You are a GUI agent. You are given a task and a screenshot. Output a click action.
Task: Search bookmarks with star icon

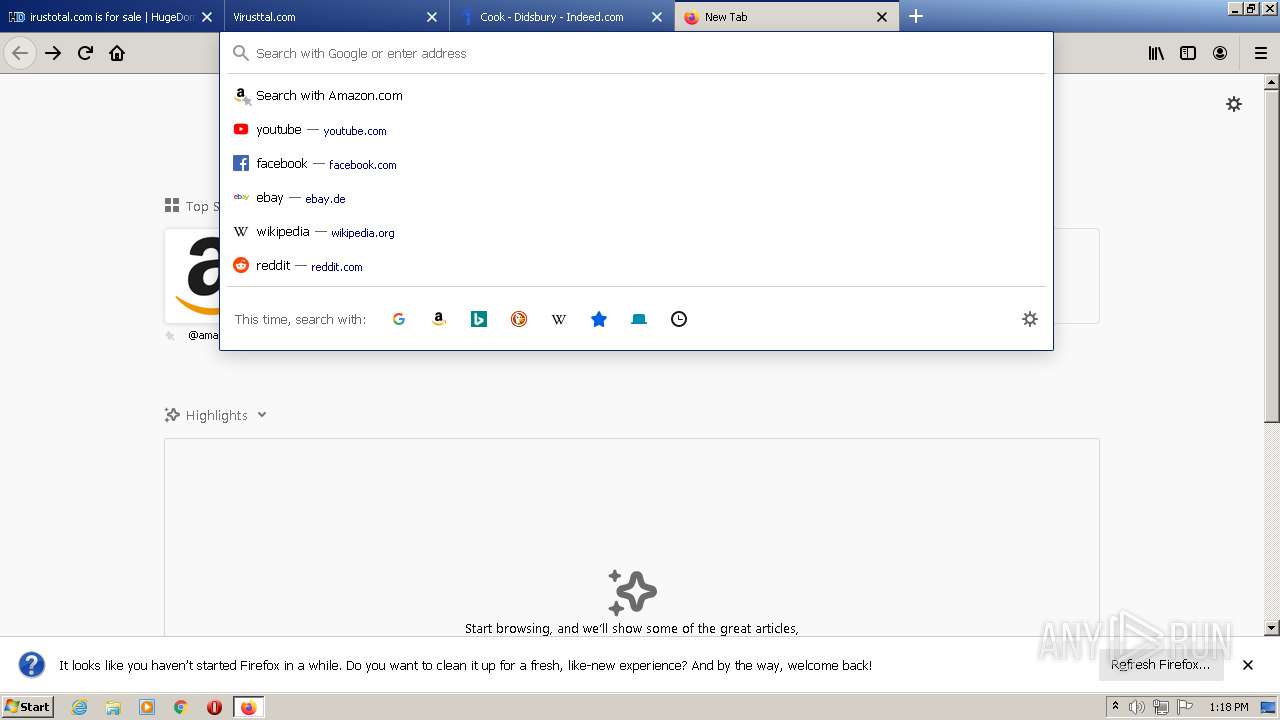[599, 319]
